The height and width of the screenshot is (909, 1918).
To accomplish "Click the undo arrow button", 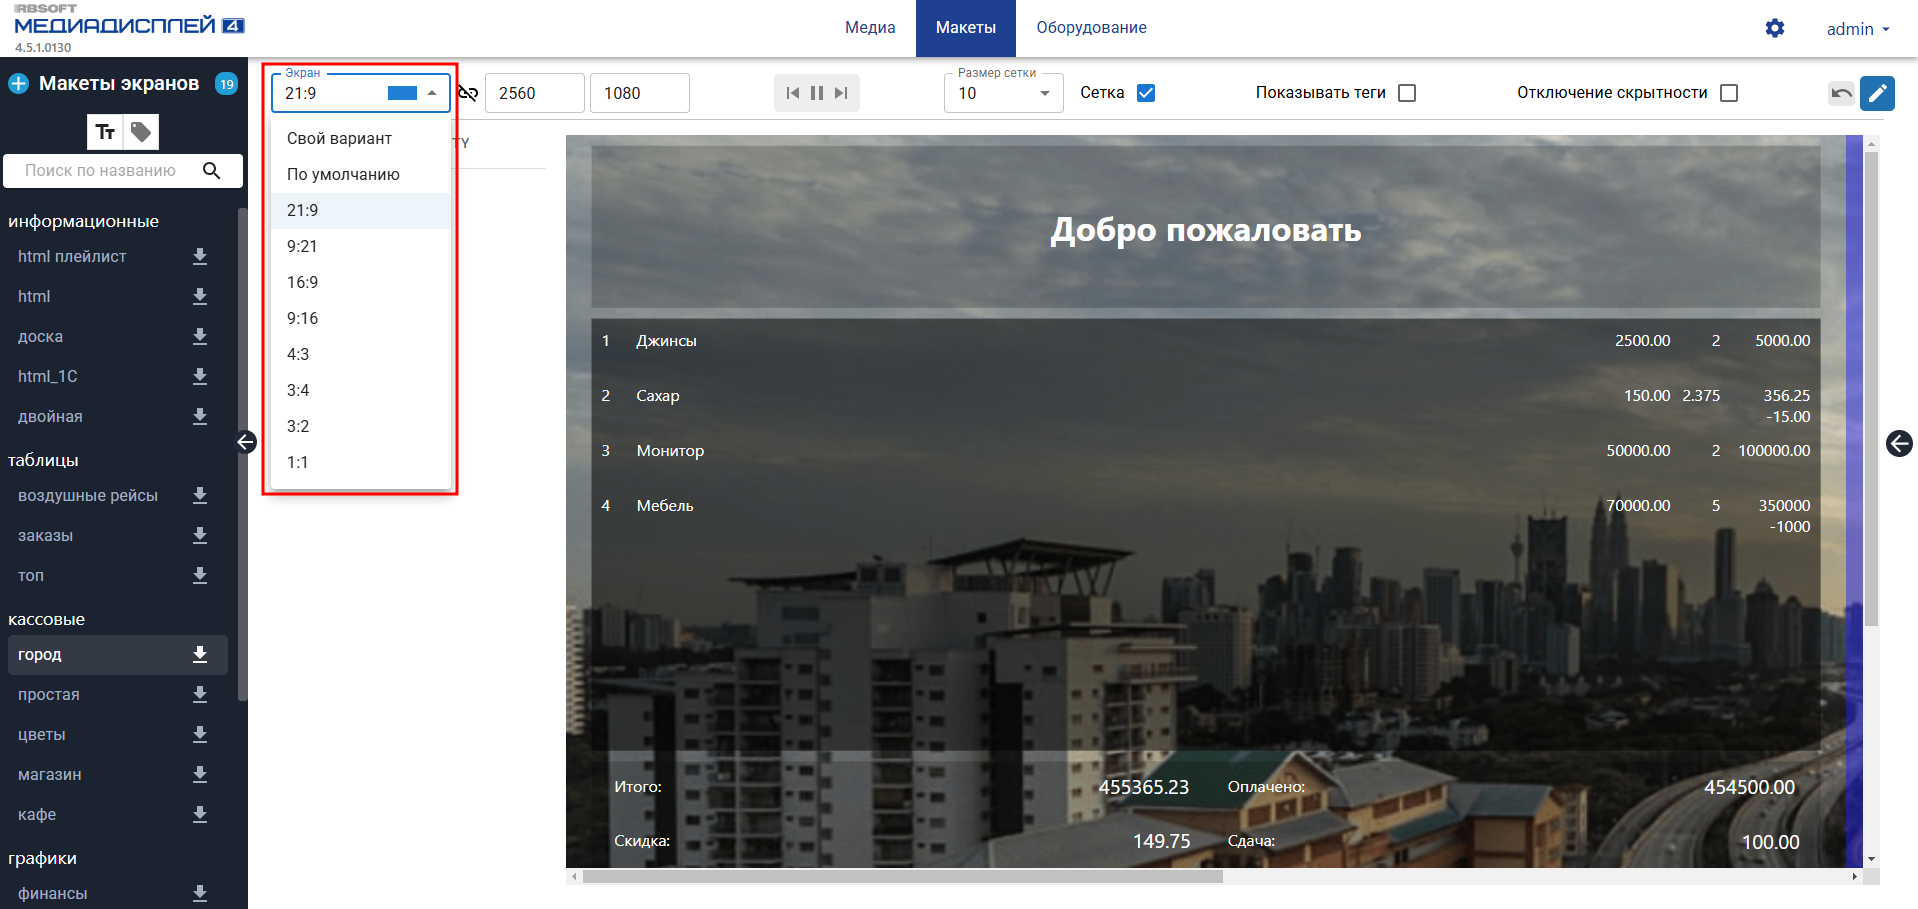I will (1841, 93).
